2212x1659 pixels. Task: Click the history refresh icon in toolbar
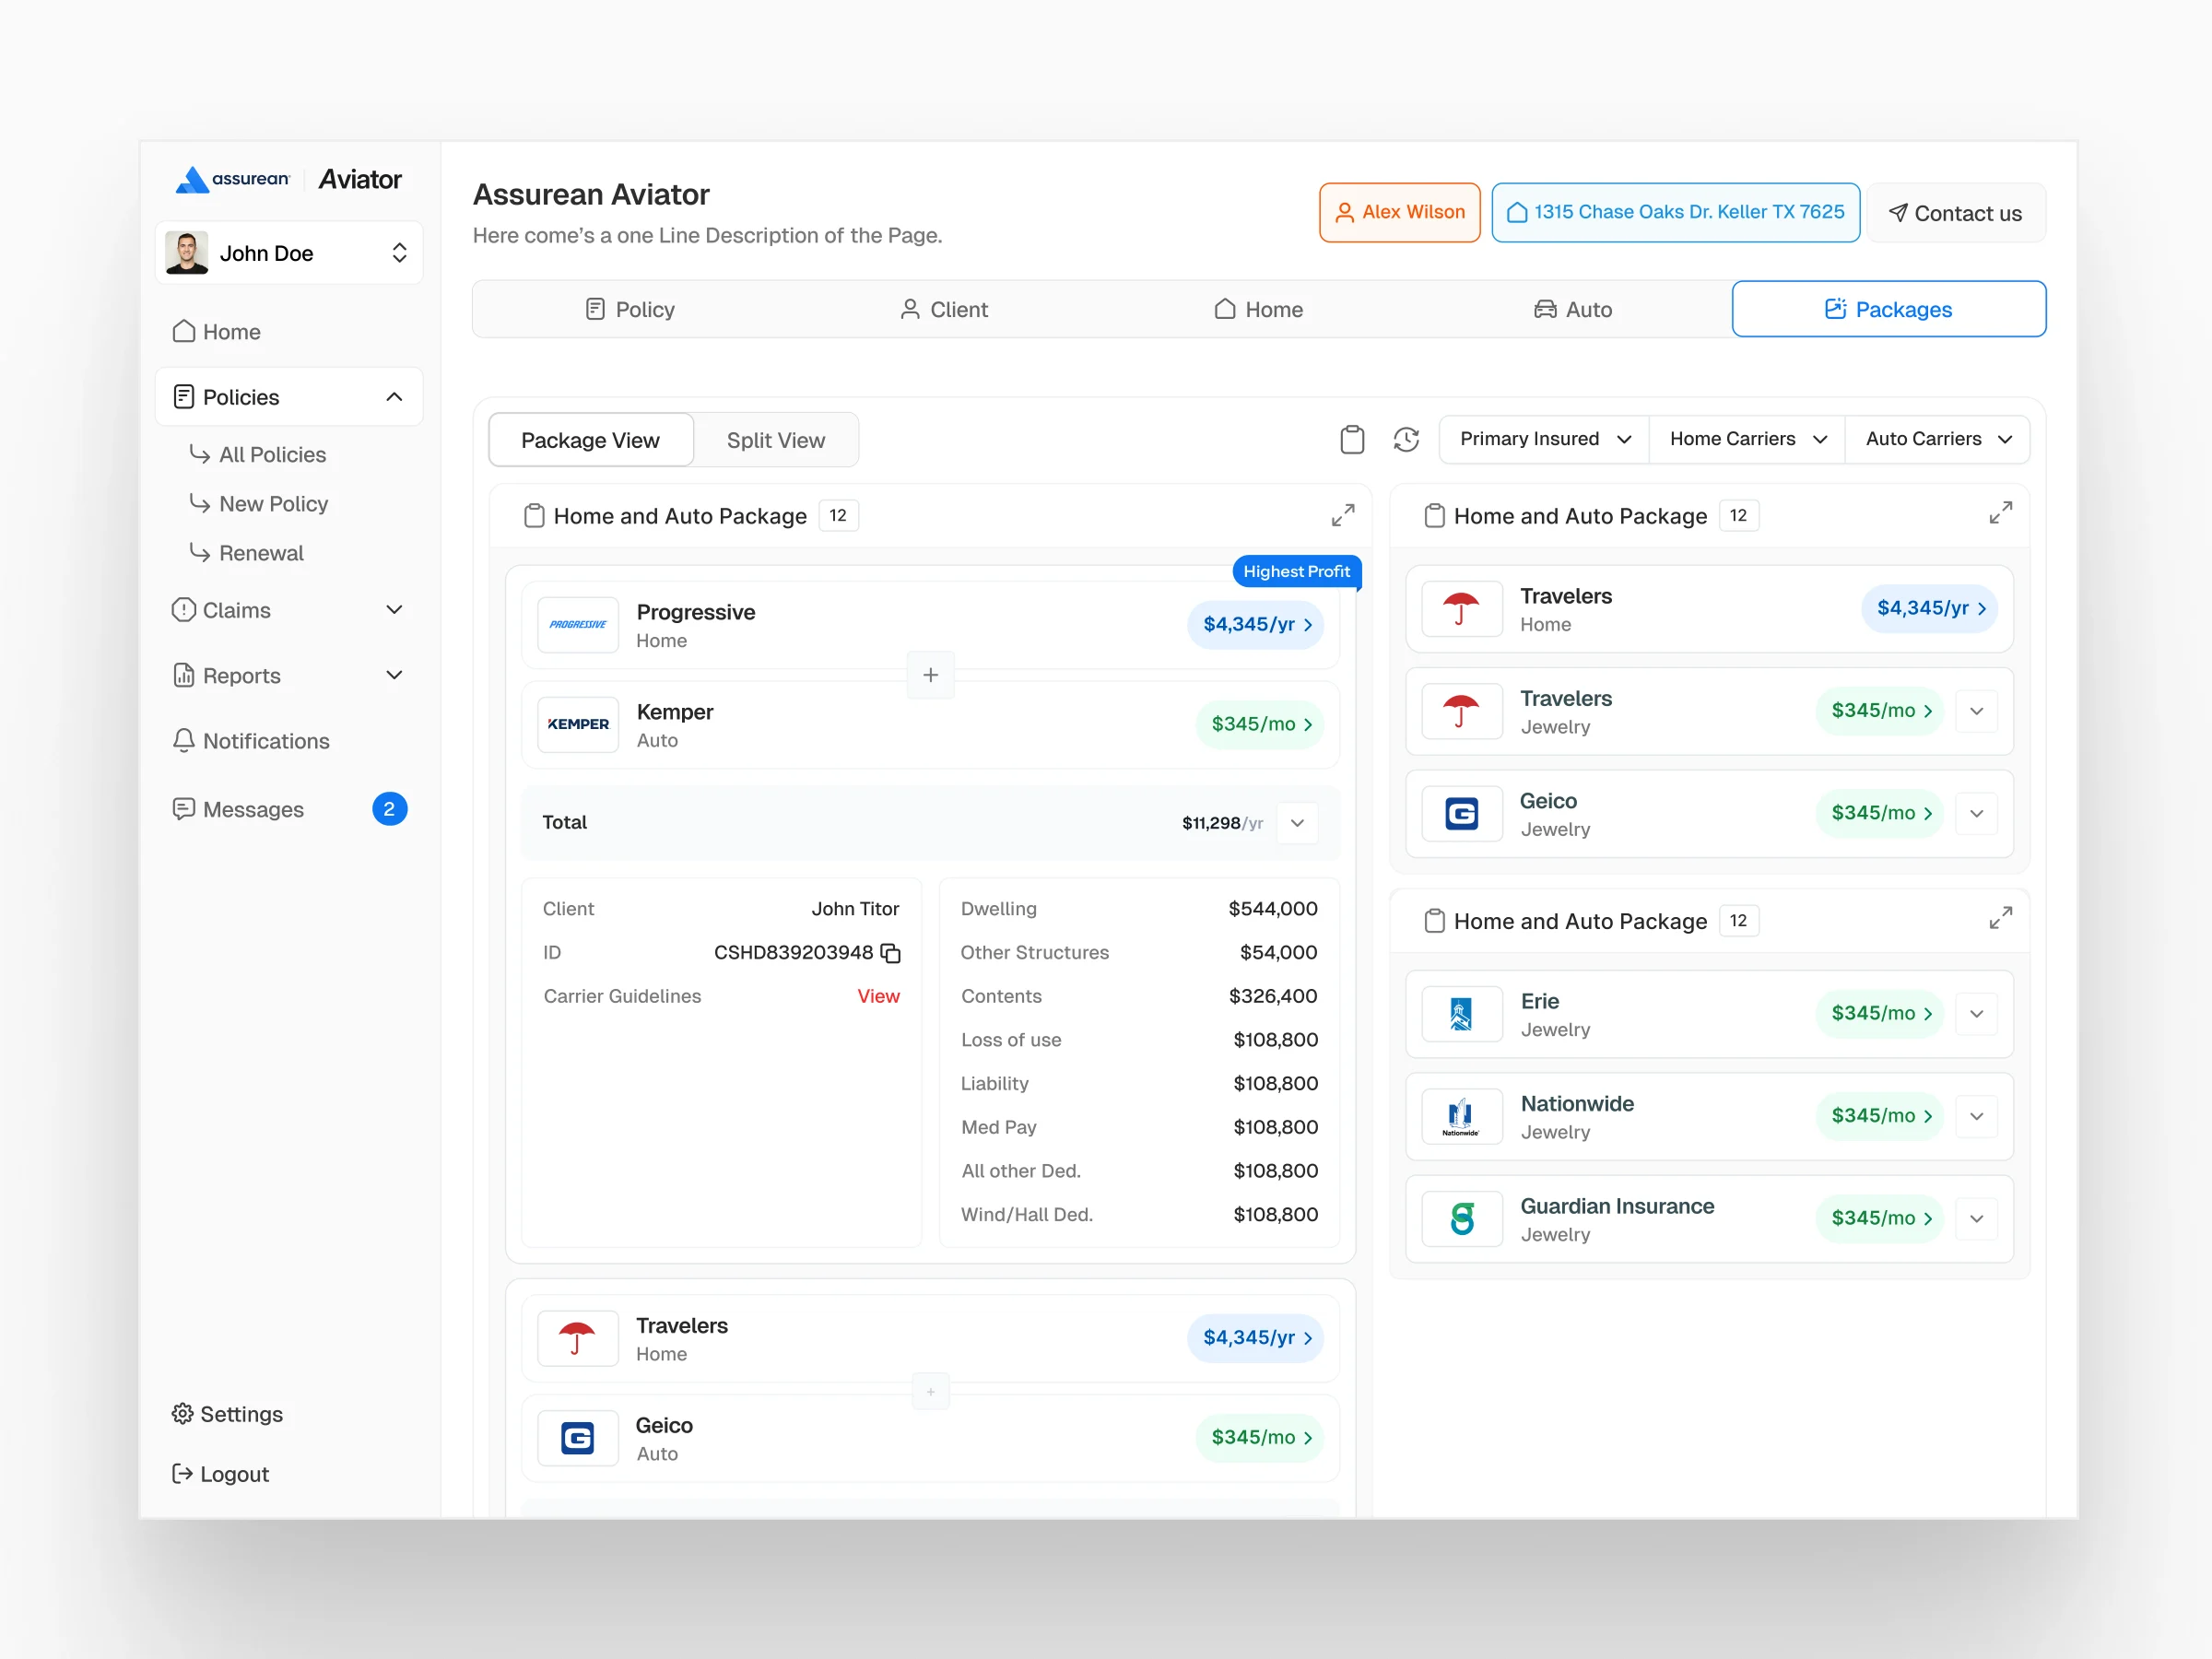(1406, 439)
